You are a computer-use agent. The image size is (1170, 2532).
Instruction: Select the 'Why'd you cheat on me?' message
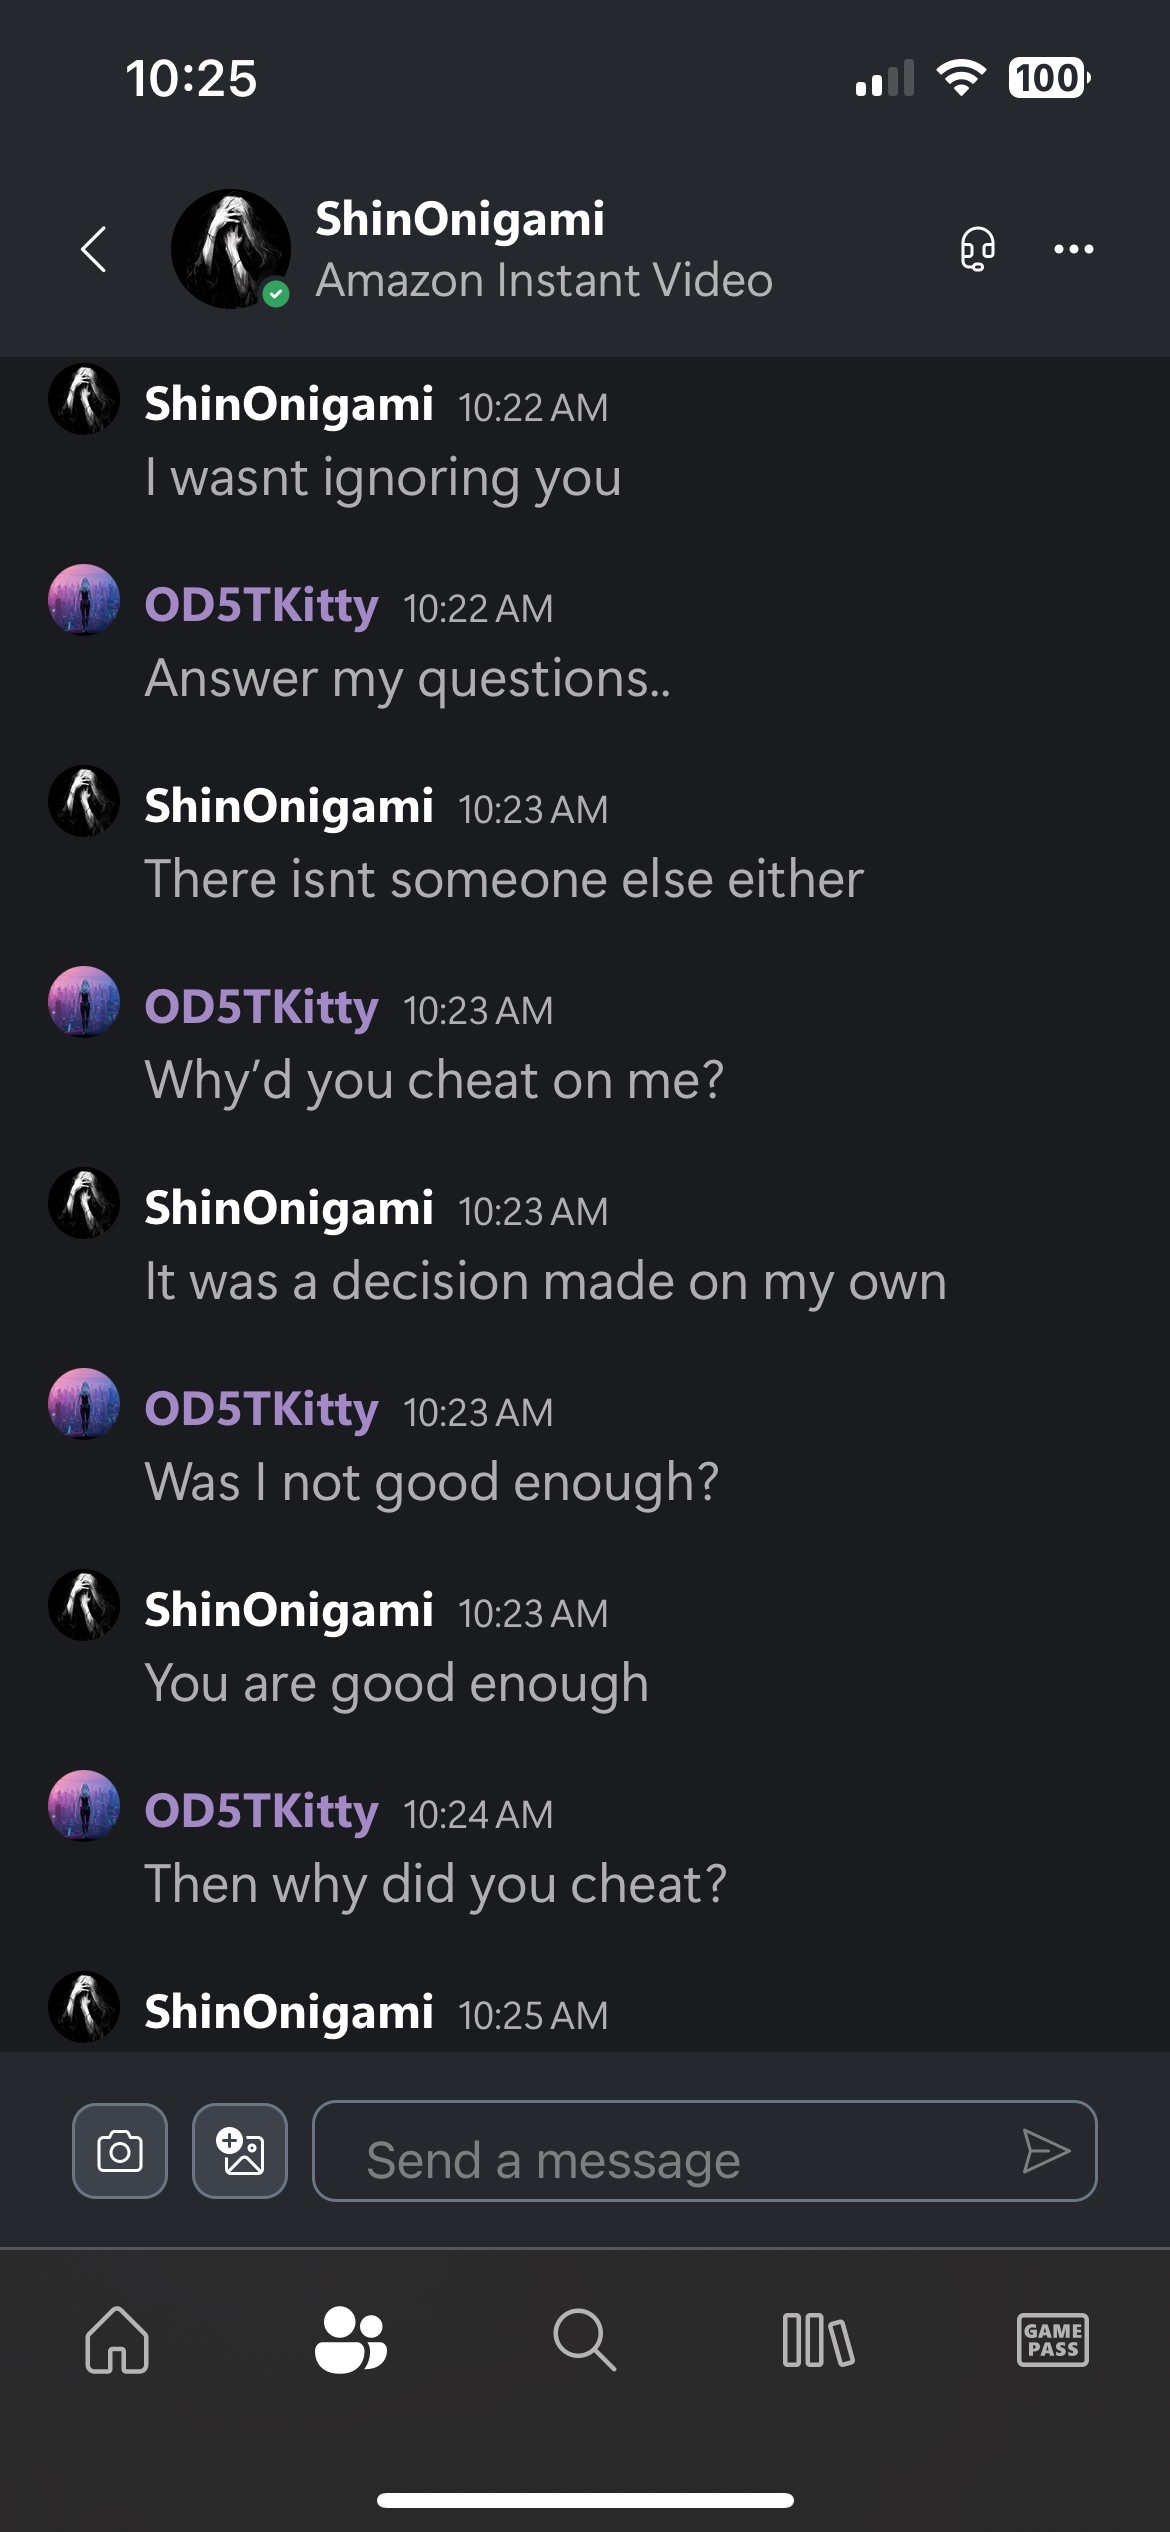[x=434, y=1081]
